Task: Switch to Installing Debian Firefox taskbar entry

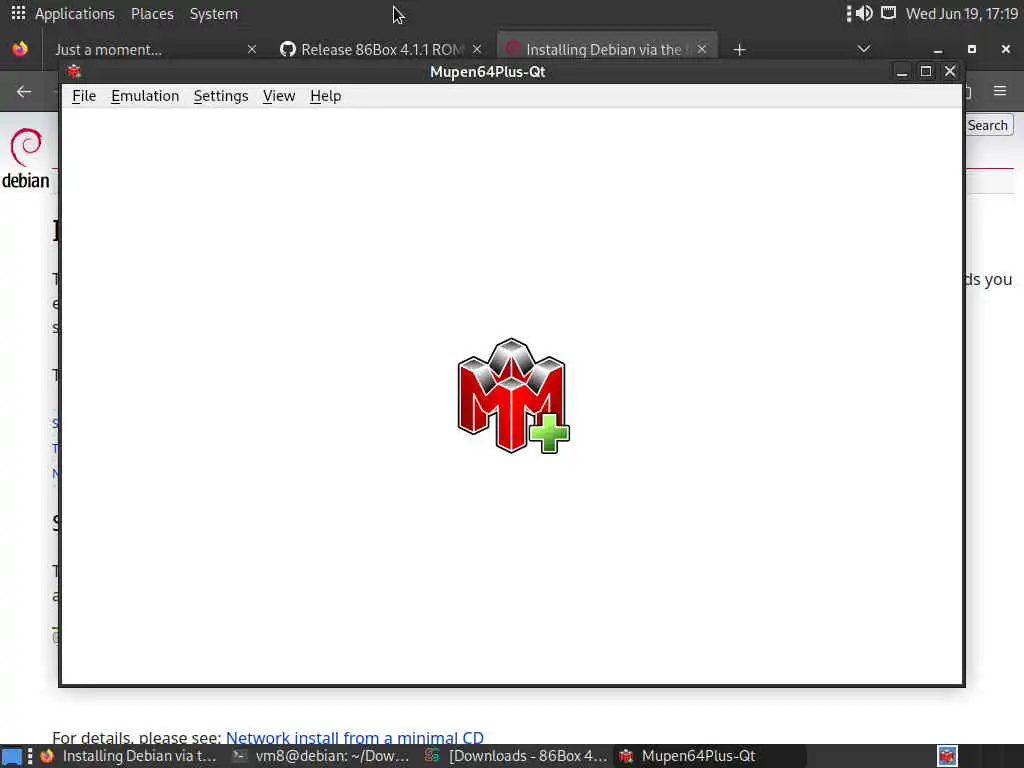Action: 129,756
